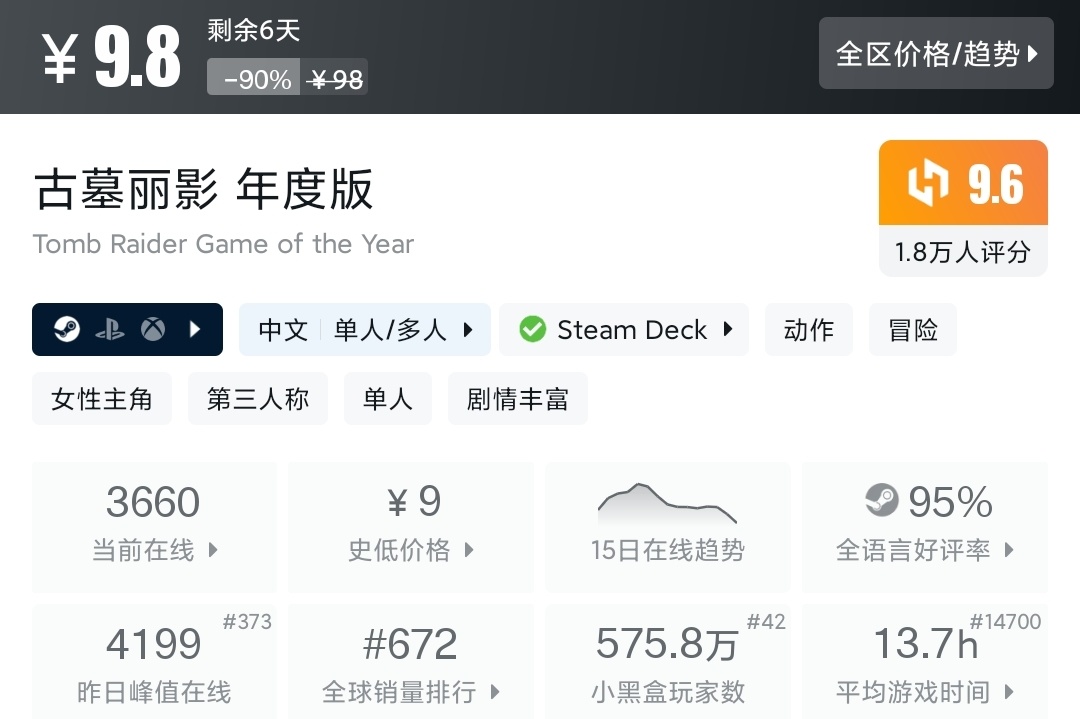Open 当前在线 3660 player stats
This screenshot has width=1080, height=719.
[154, 526]
